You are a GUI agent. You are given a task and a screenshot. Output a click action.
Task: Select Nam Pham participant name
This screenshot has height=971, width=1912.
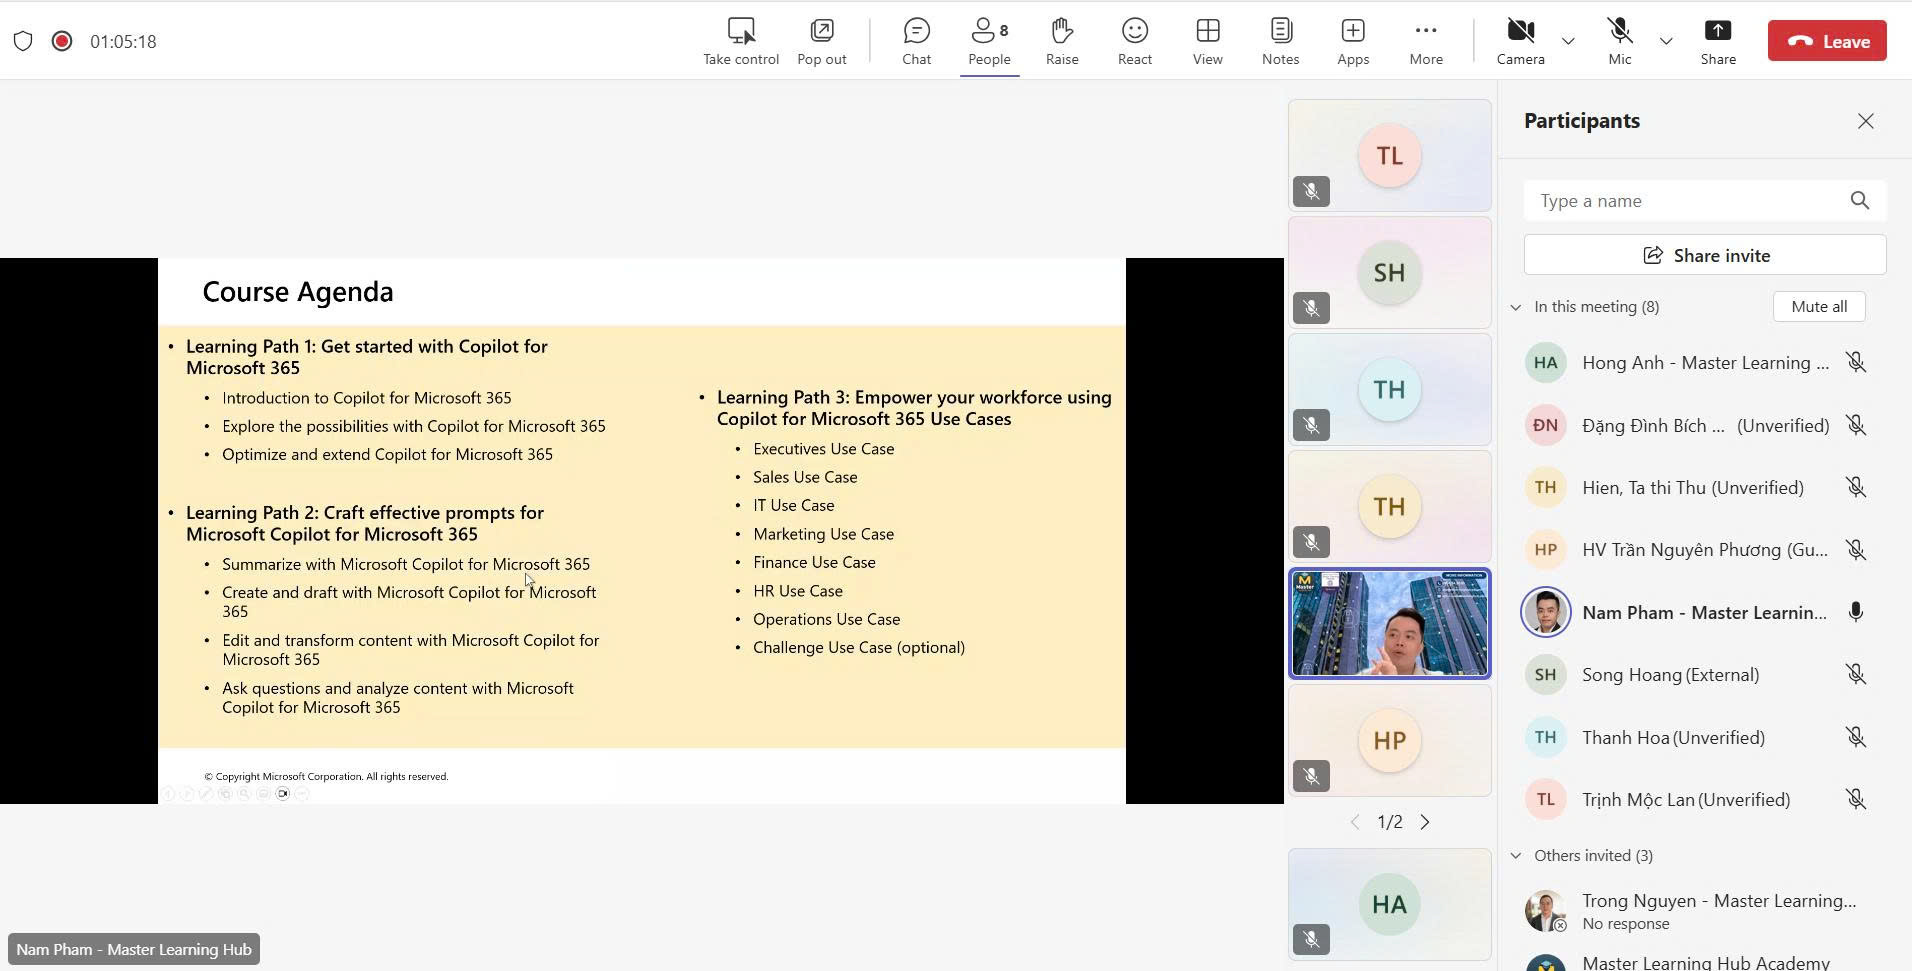click(x=1704, y=612)
